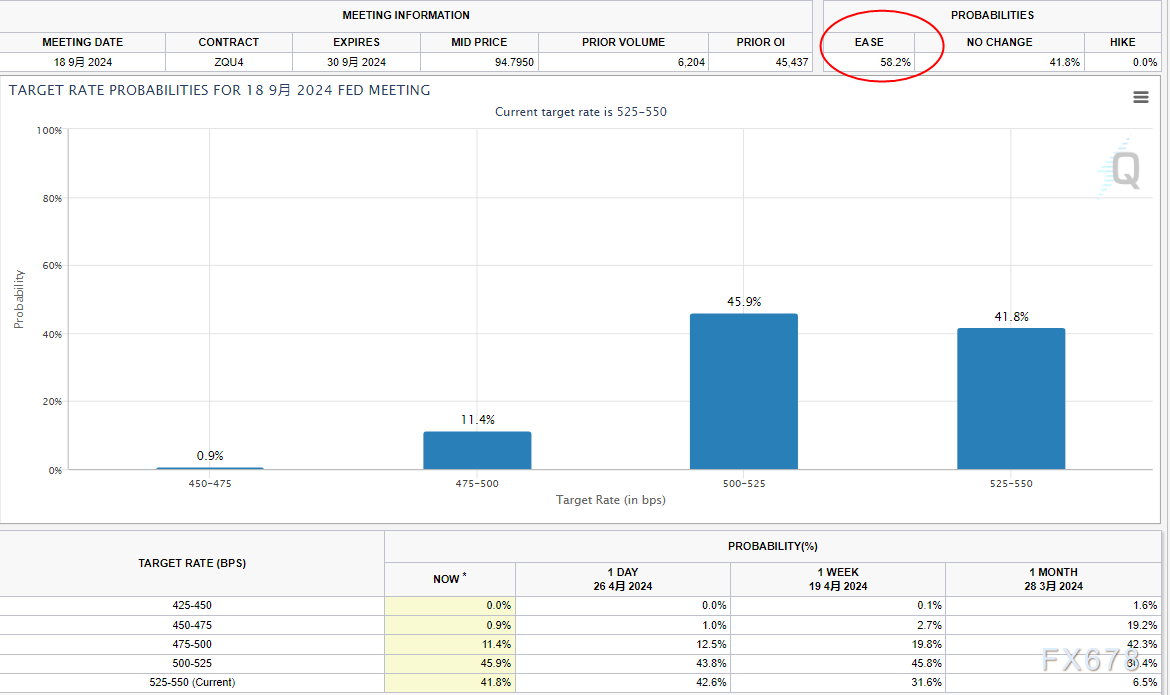Click the 525-550 (Current) table row
This screenshot has height=695, width=1170.
point(191,682)
